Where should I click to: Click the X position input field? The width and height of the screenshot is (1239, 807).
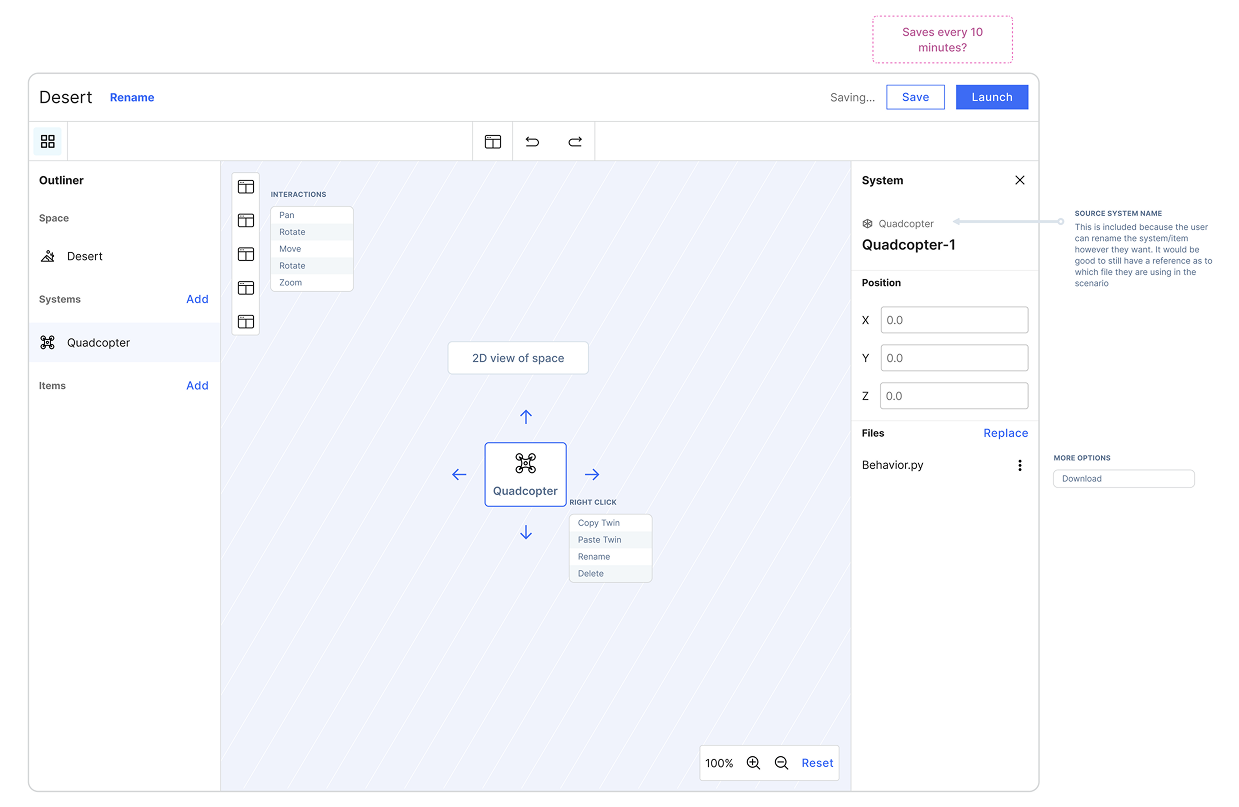954,319
